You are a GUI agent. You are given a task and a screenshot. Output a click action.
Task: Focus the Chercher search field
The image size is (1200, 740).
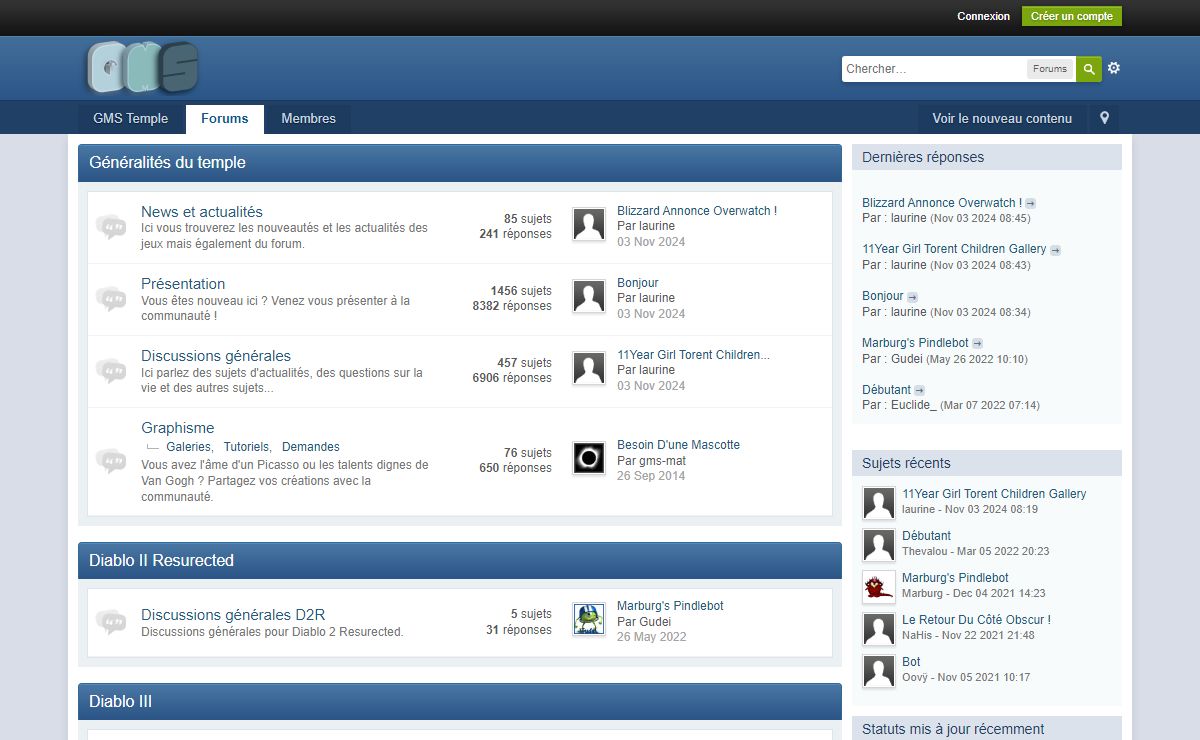[x=933, y=69]
